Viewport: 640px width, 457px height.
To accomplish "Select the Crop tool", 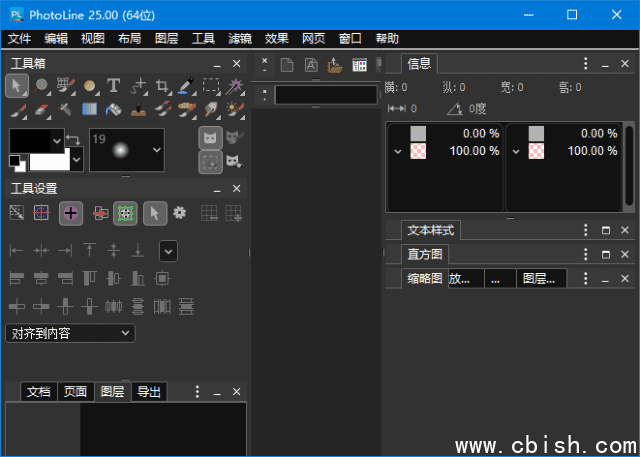I will click(162, 86).
